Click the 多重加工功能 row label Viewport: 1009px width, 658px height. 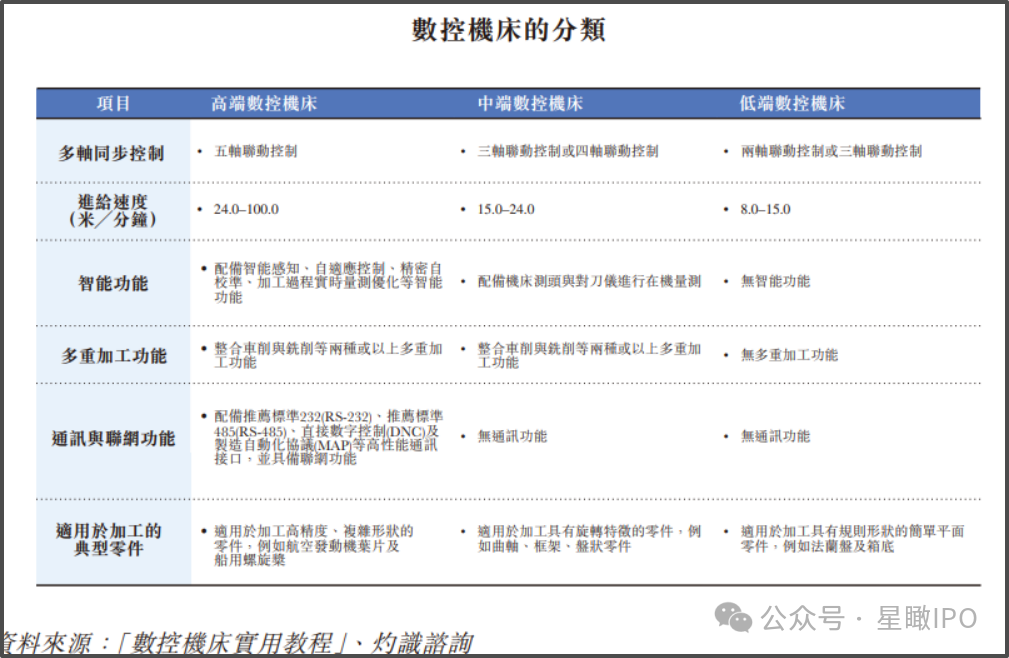click(x=114, y=355)
